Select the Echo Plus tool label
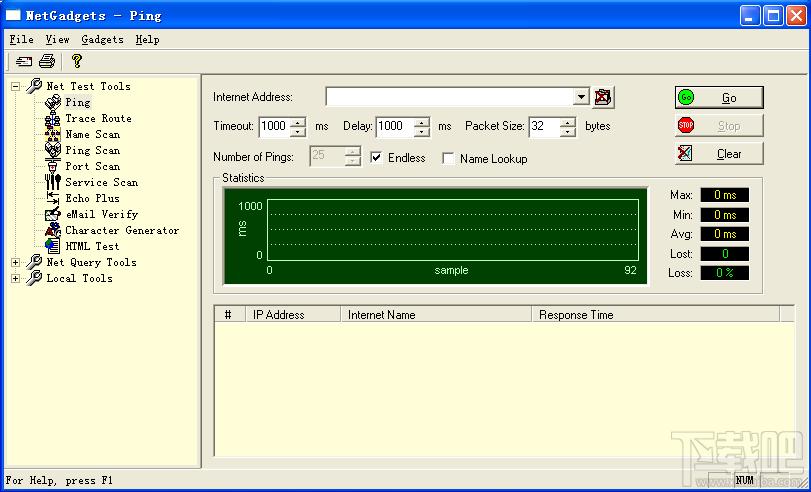 [92, 198]
